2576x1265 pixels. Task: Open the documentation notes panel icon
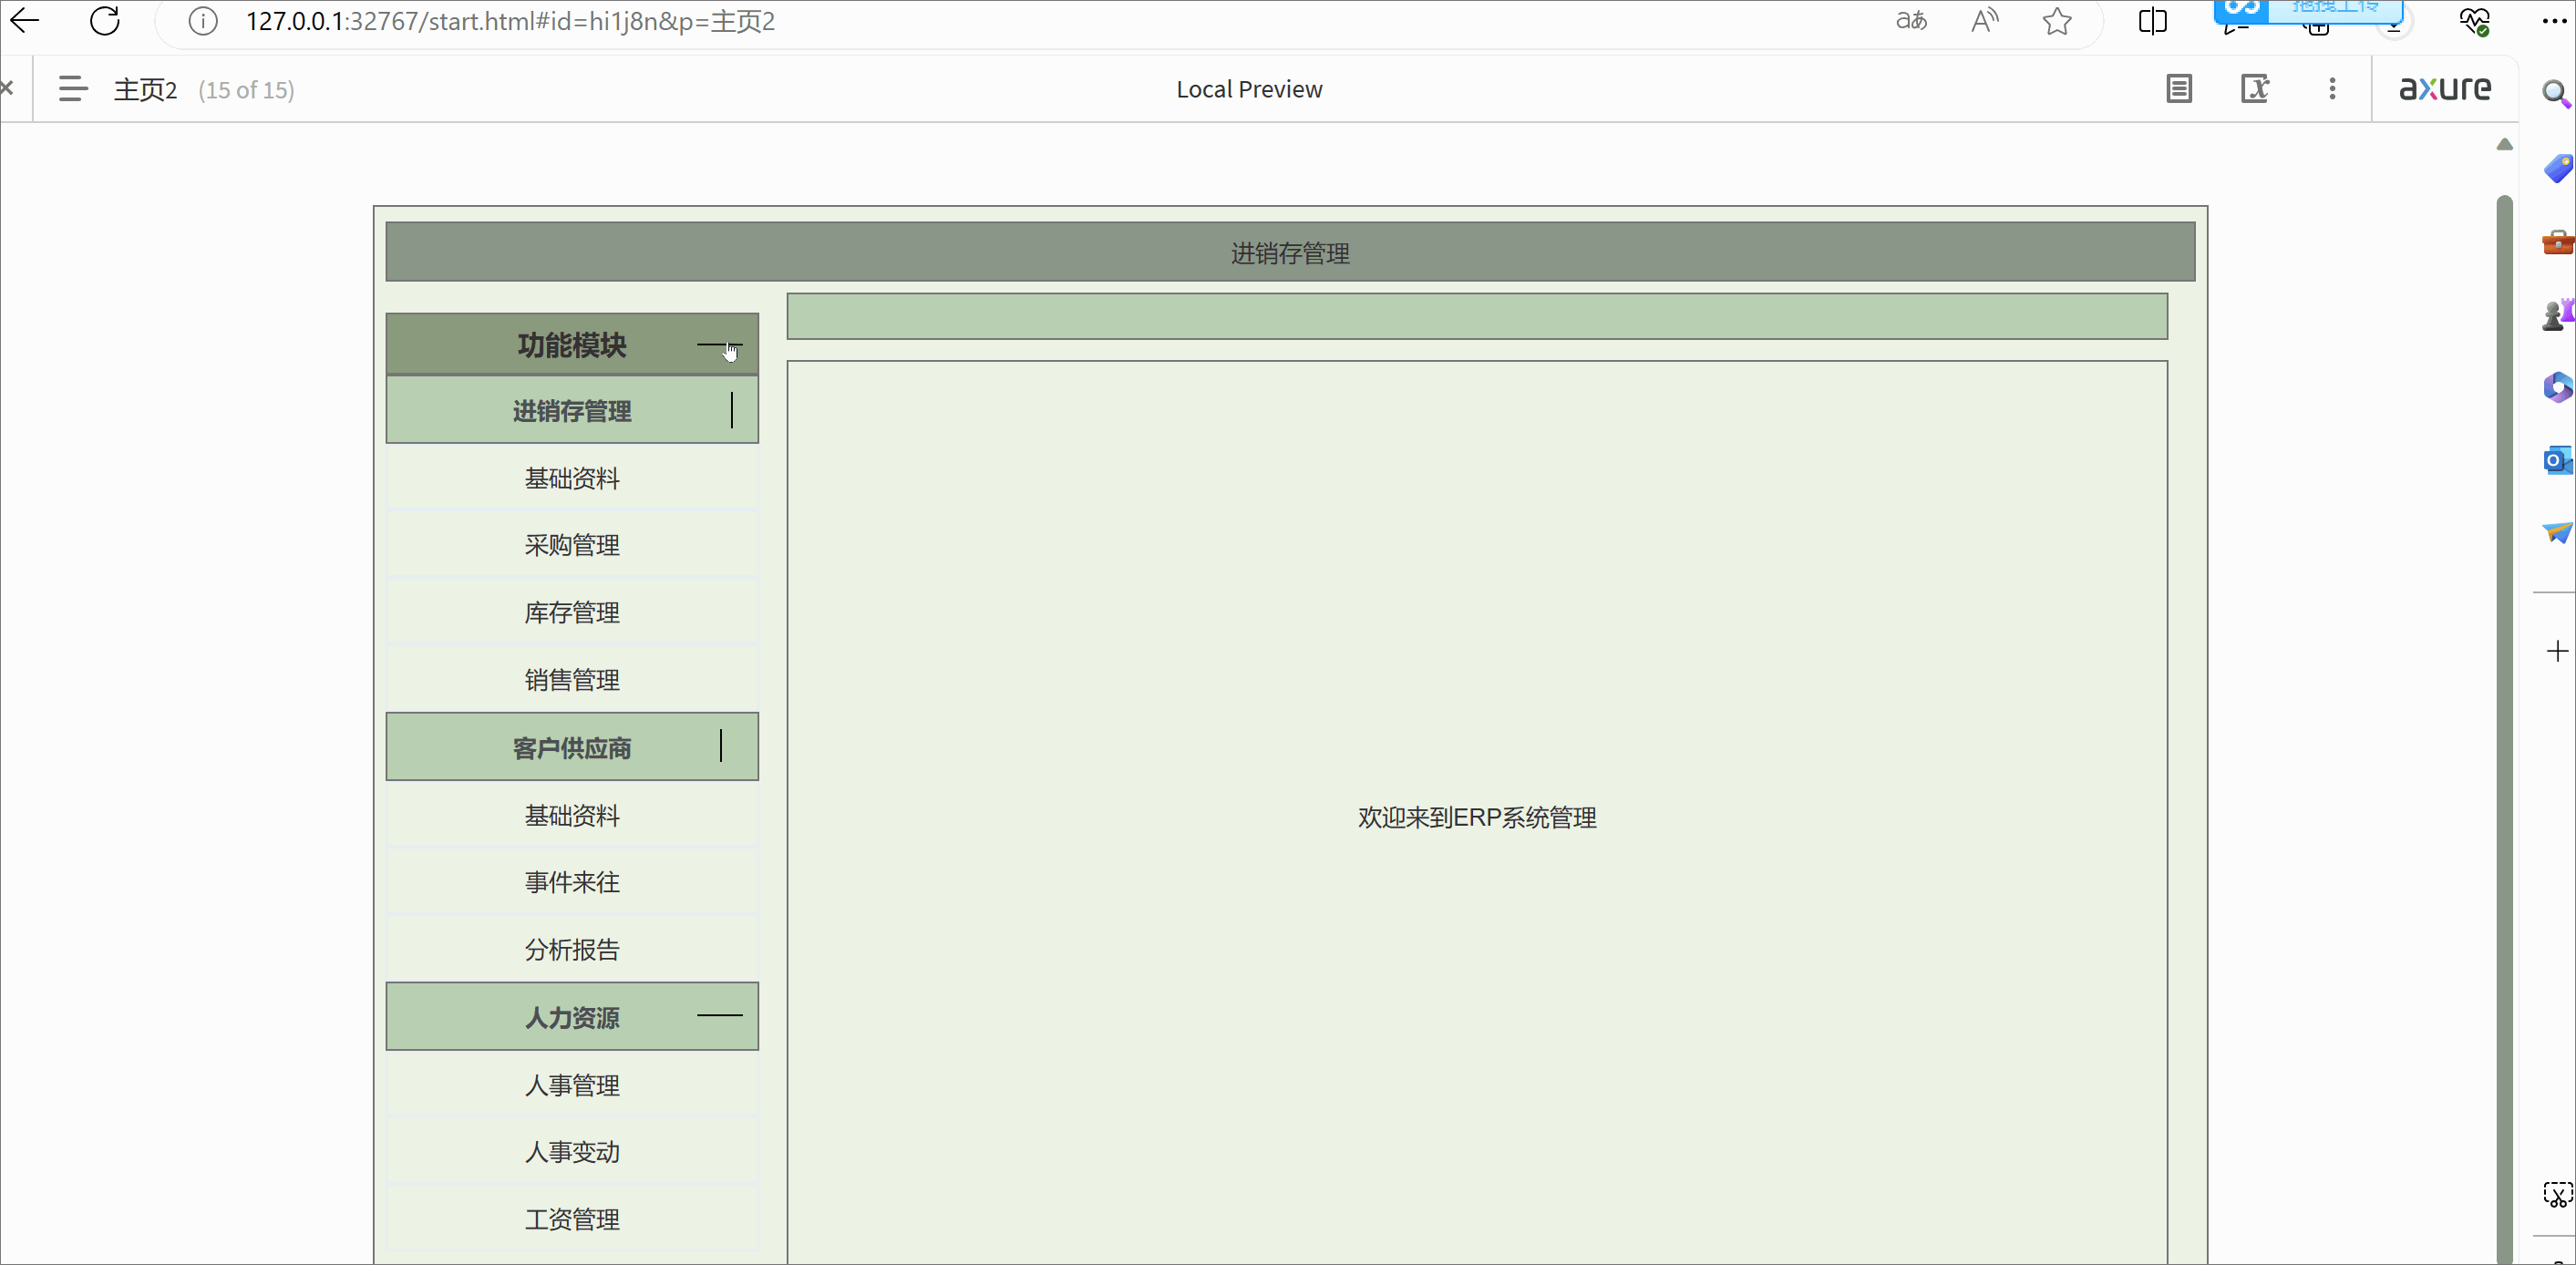(x=2179, y=89)
